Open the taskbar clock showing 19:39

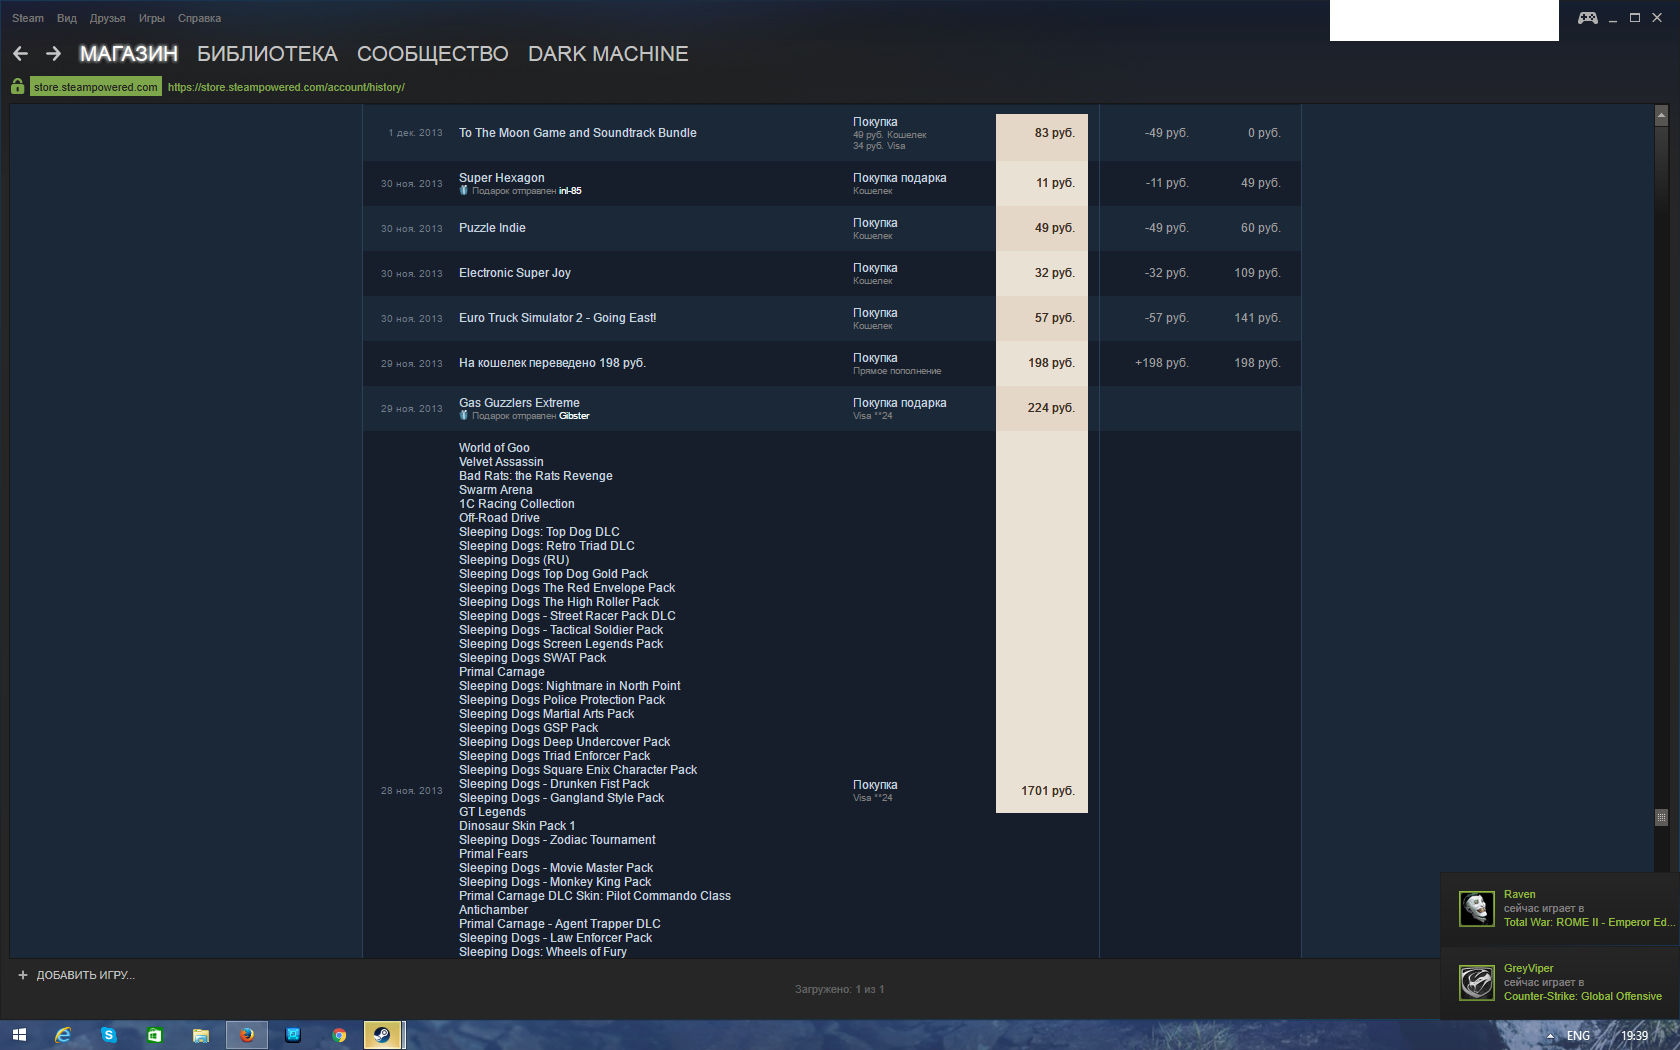(1634, 1036)
